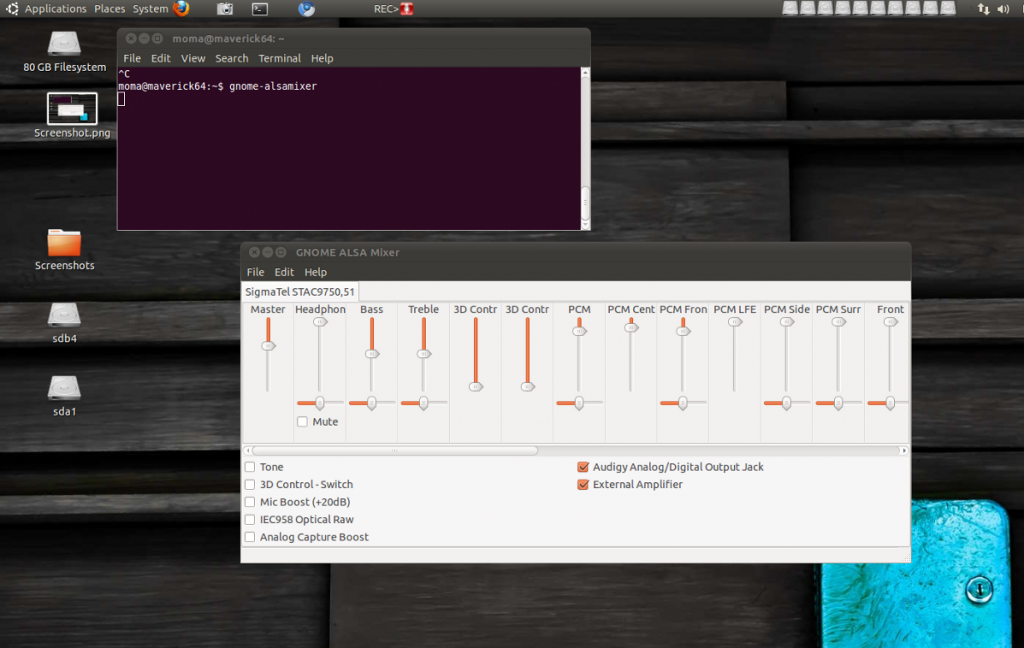Enable the 3D Control - Switch checkbox
This screenshot has width=1024, height=648.
click(250, 485)
